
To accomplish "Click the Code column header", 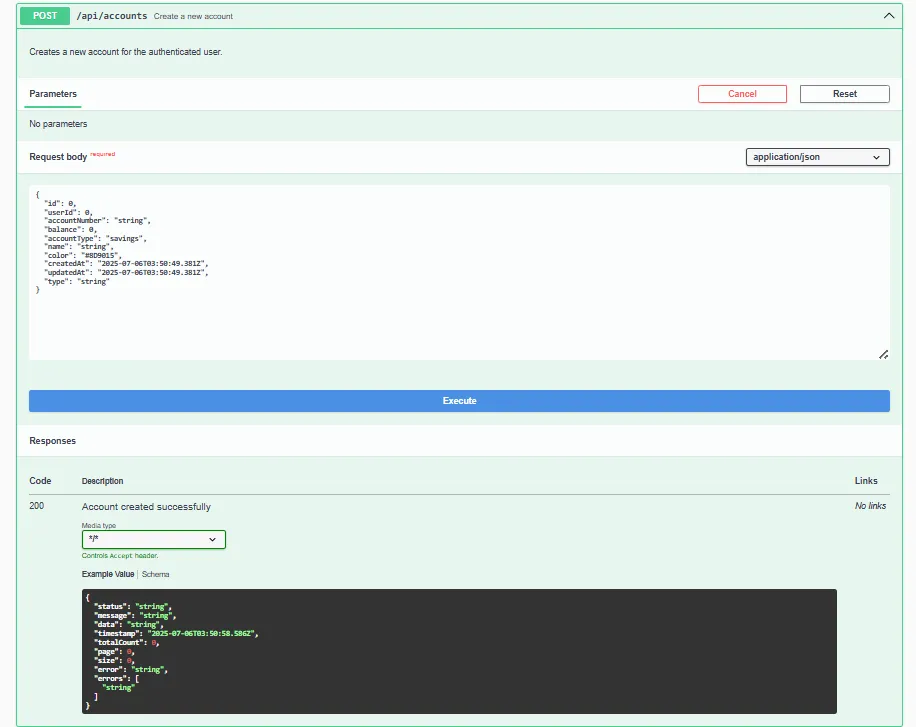I will pyautogui.click(x=40, y=480).
